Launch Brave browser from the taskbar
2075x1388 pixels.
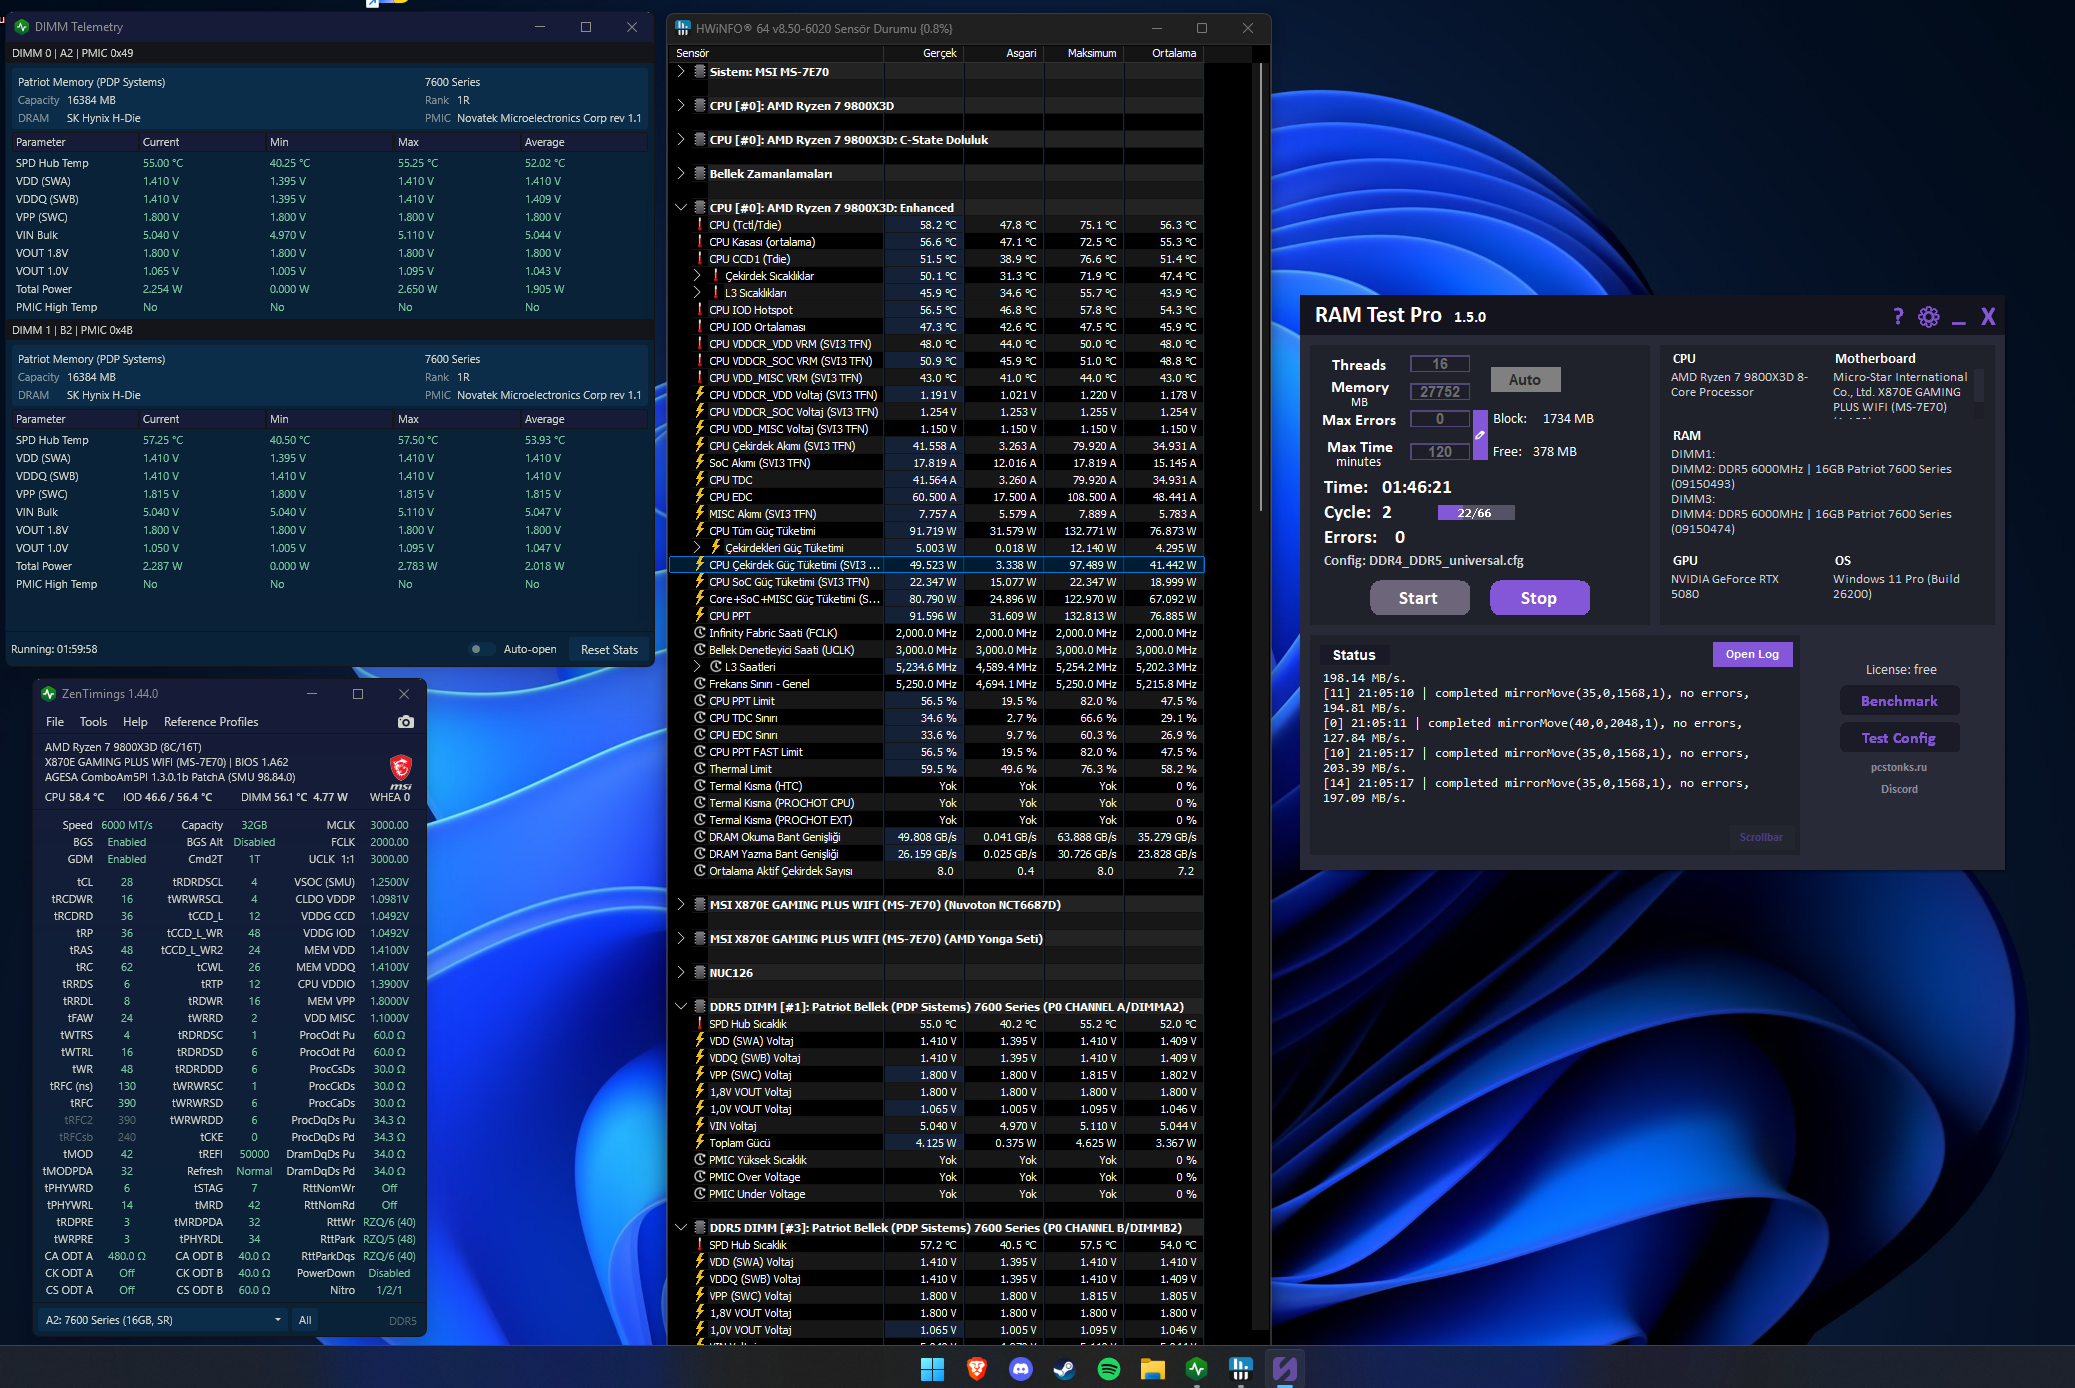pyautogui.click(x=977, y=1369)
